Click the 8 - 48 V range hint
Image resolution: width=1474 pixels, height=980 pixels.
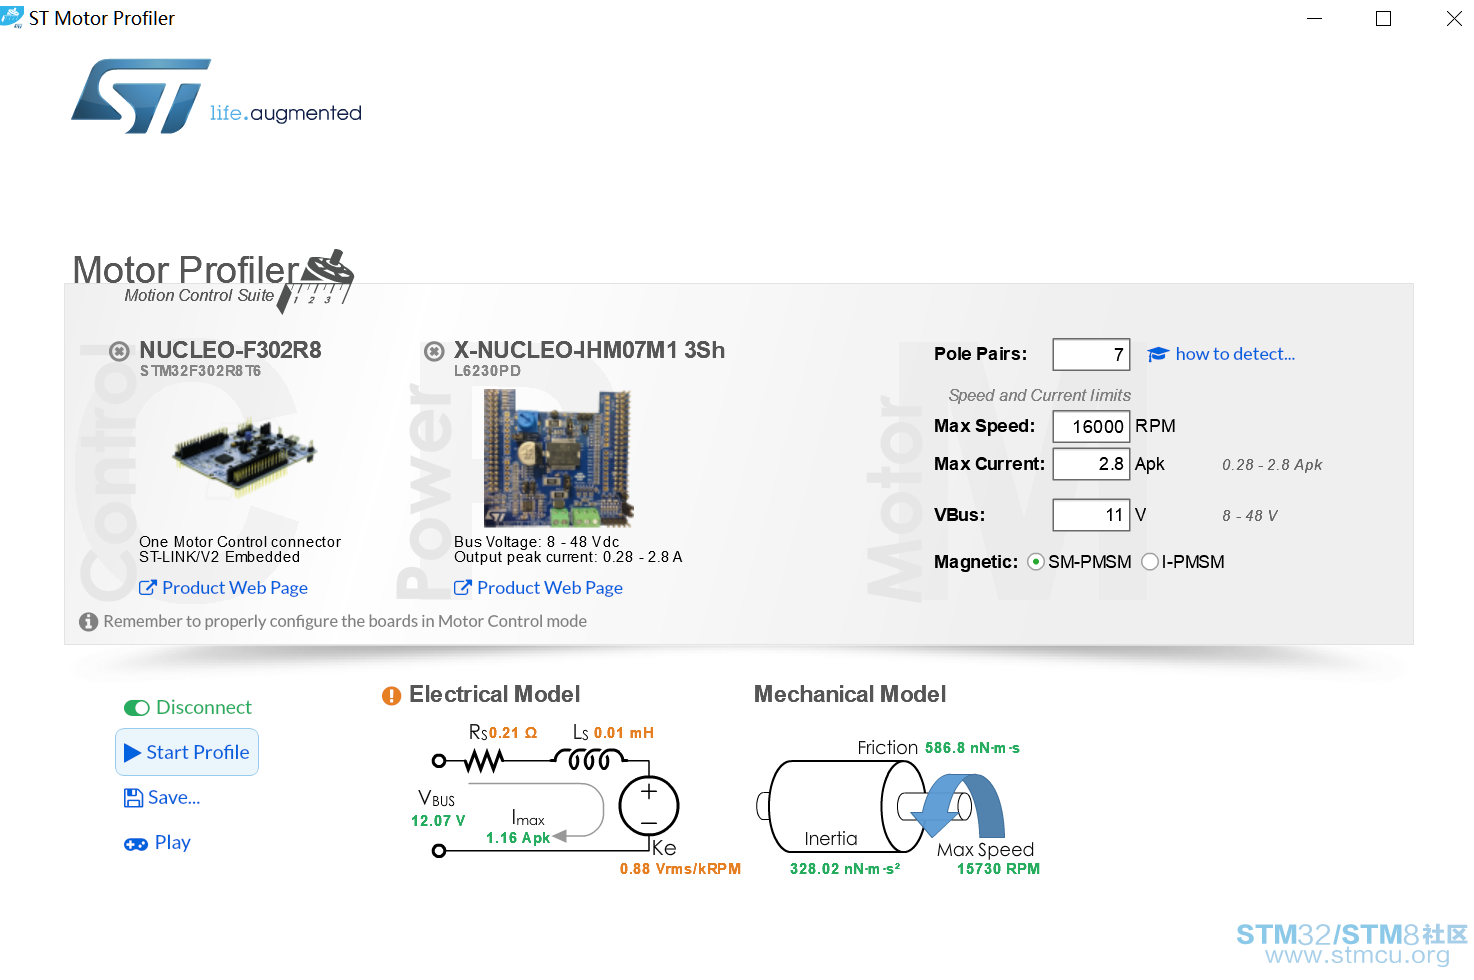1250,516
